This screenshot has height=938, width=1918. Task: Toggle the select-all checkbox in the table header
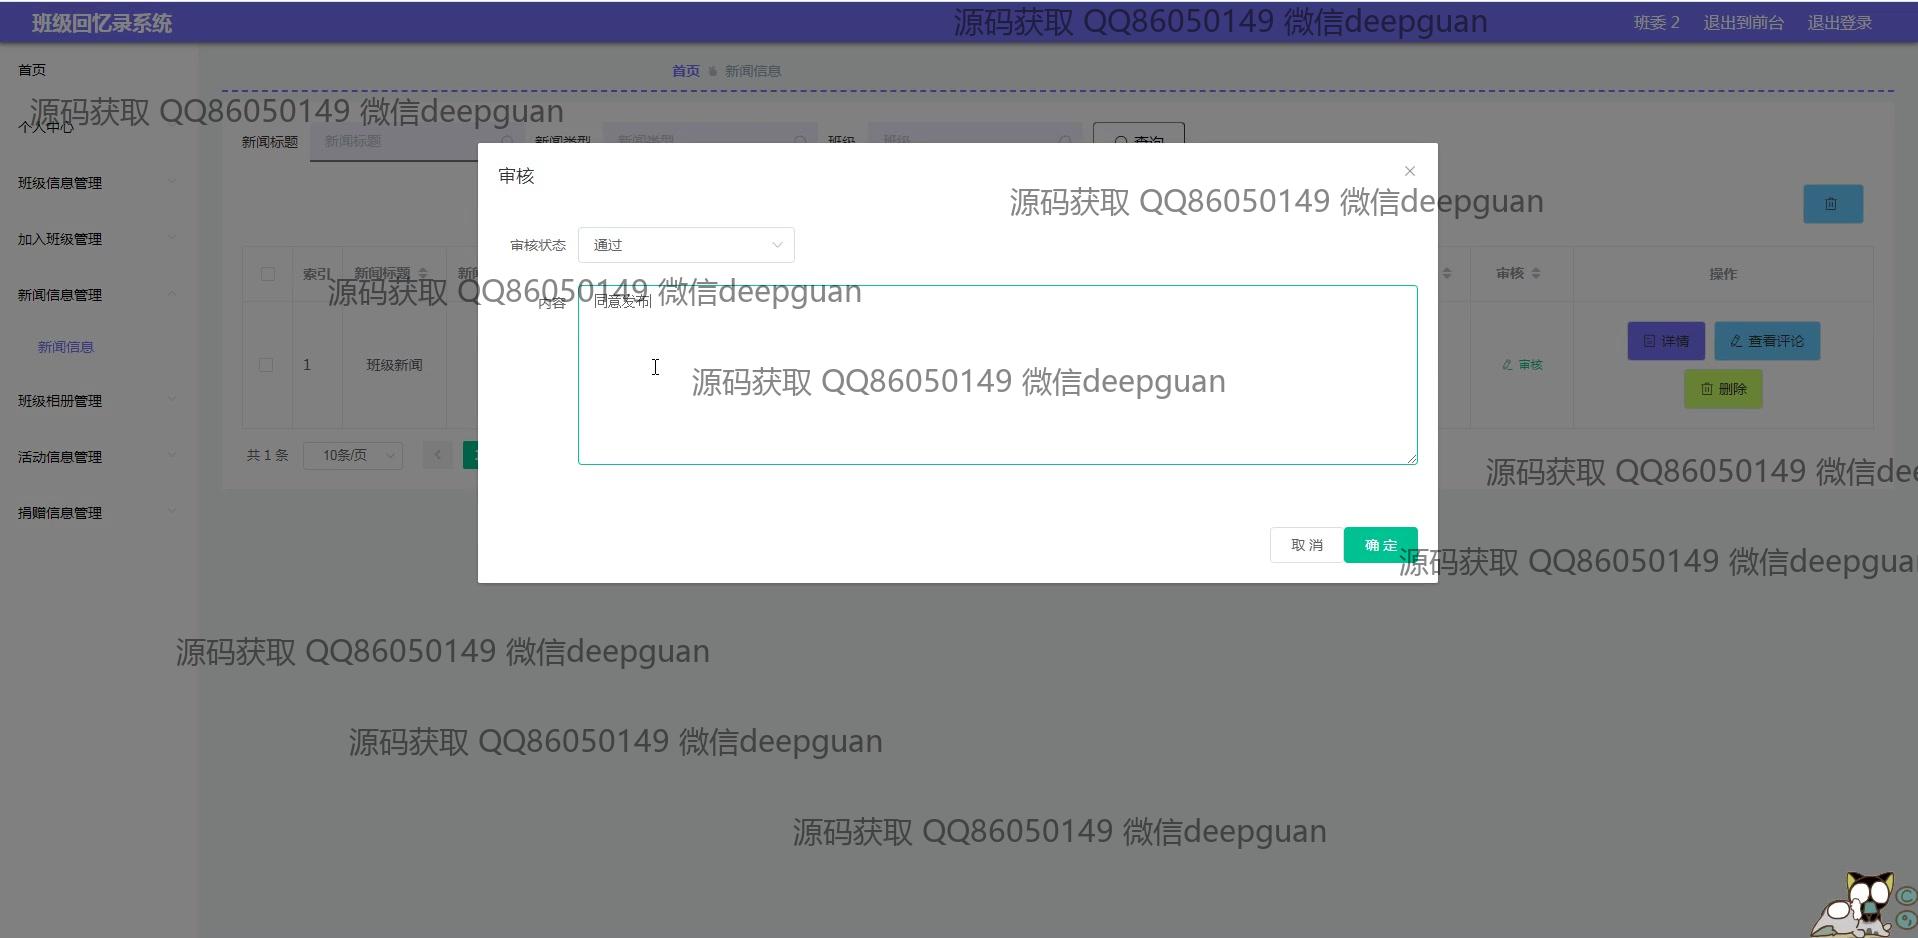pyautogui.click(x=267, y=274)
